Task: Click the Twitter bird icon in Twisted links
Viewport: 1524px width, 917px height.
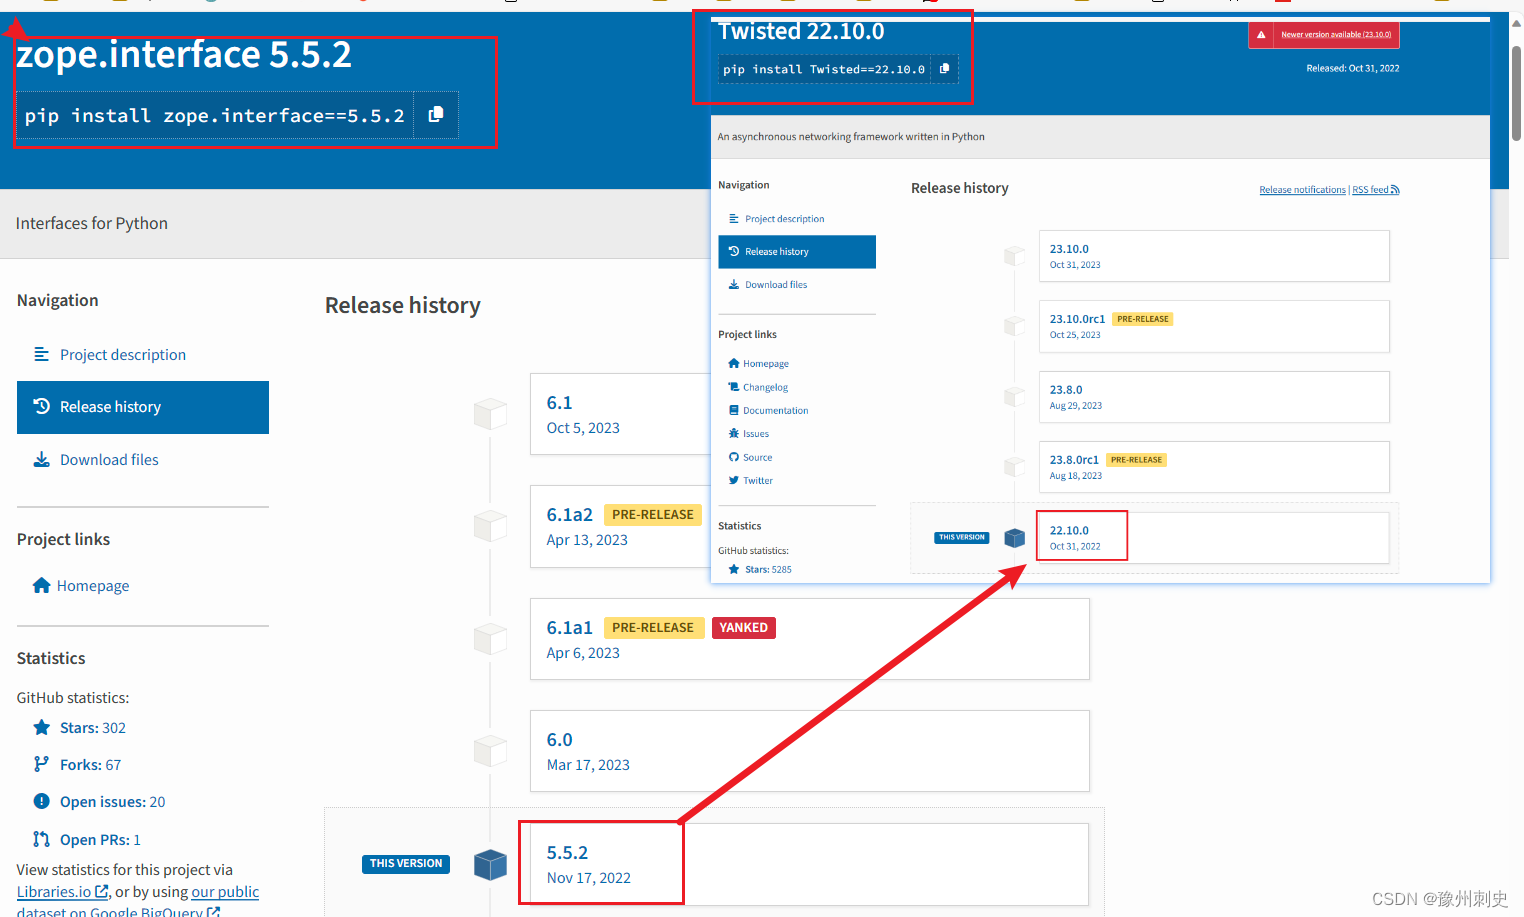Action: pyautogui.click(x=734, y=480)
